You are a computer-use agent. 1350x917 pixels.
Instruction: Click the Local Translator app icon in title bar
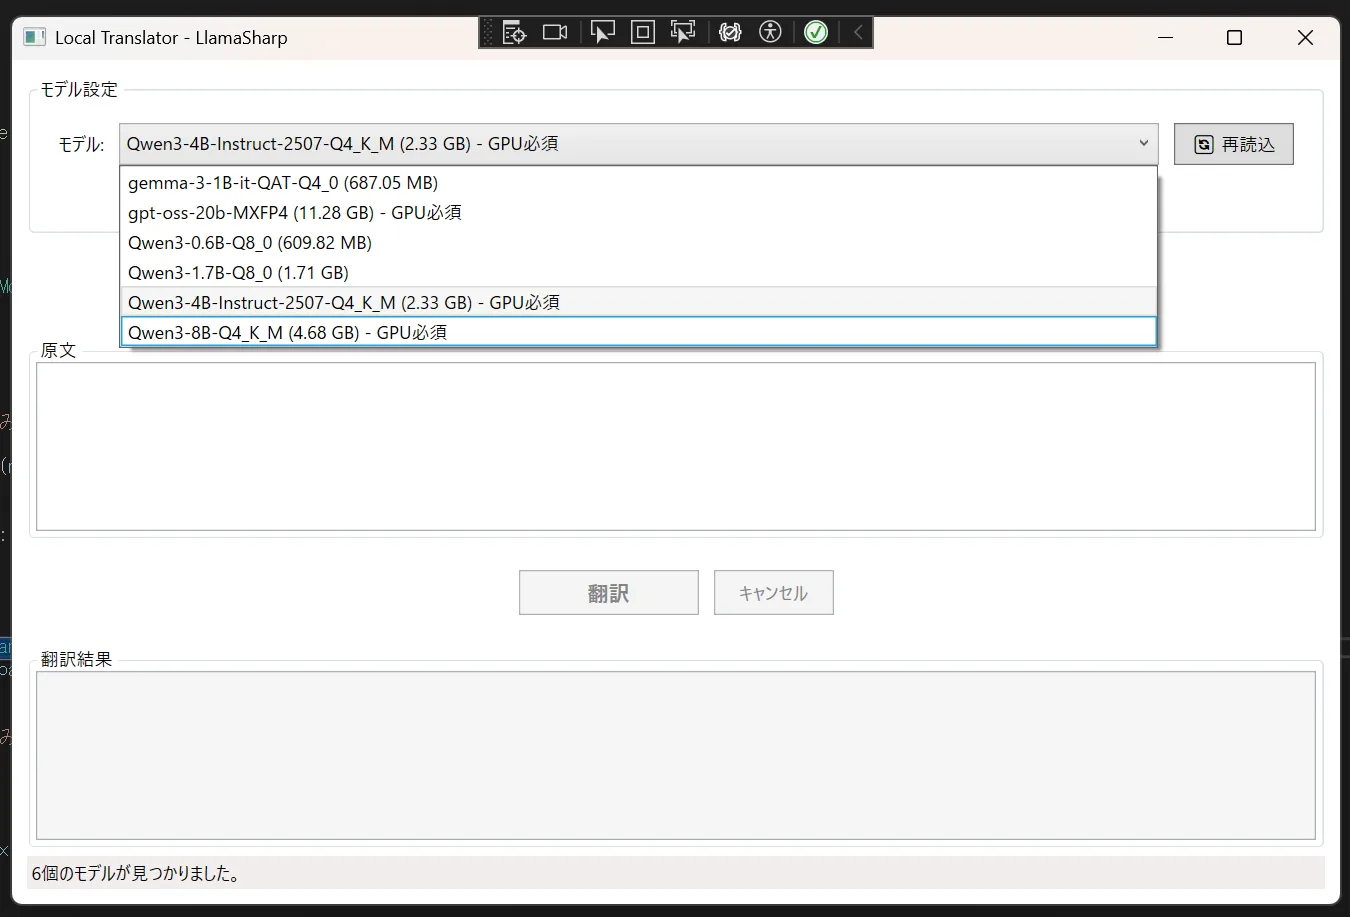[35, 38]
